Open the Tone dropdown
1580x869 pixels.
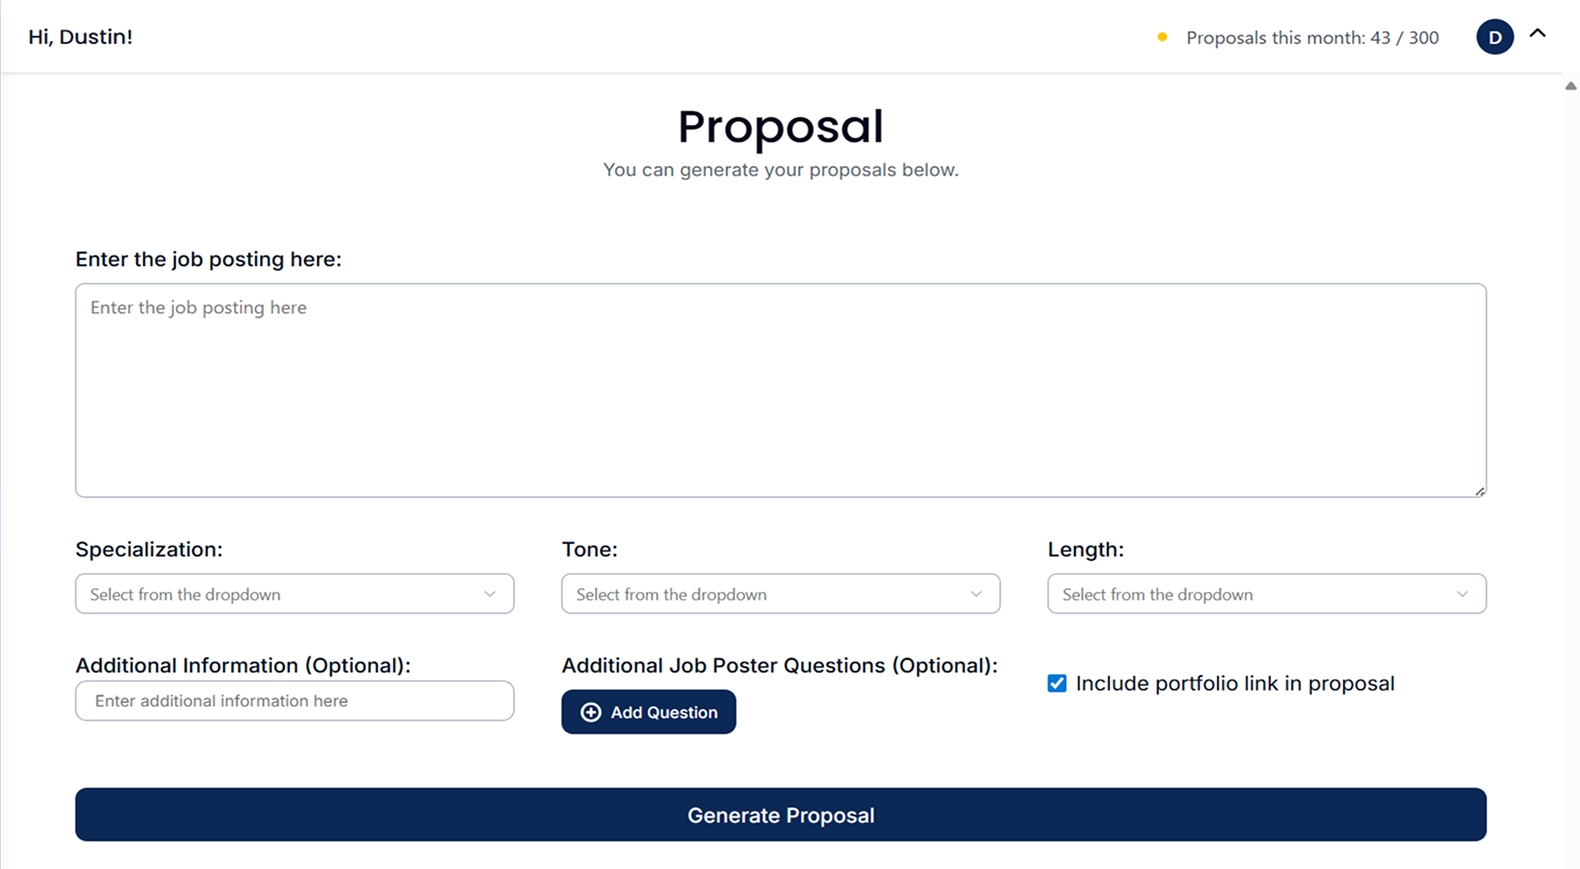coord(780,594)
